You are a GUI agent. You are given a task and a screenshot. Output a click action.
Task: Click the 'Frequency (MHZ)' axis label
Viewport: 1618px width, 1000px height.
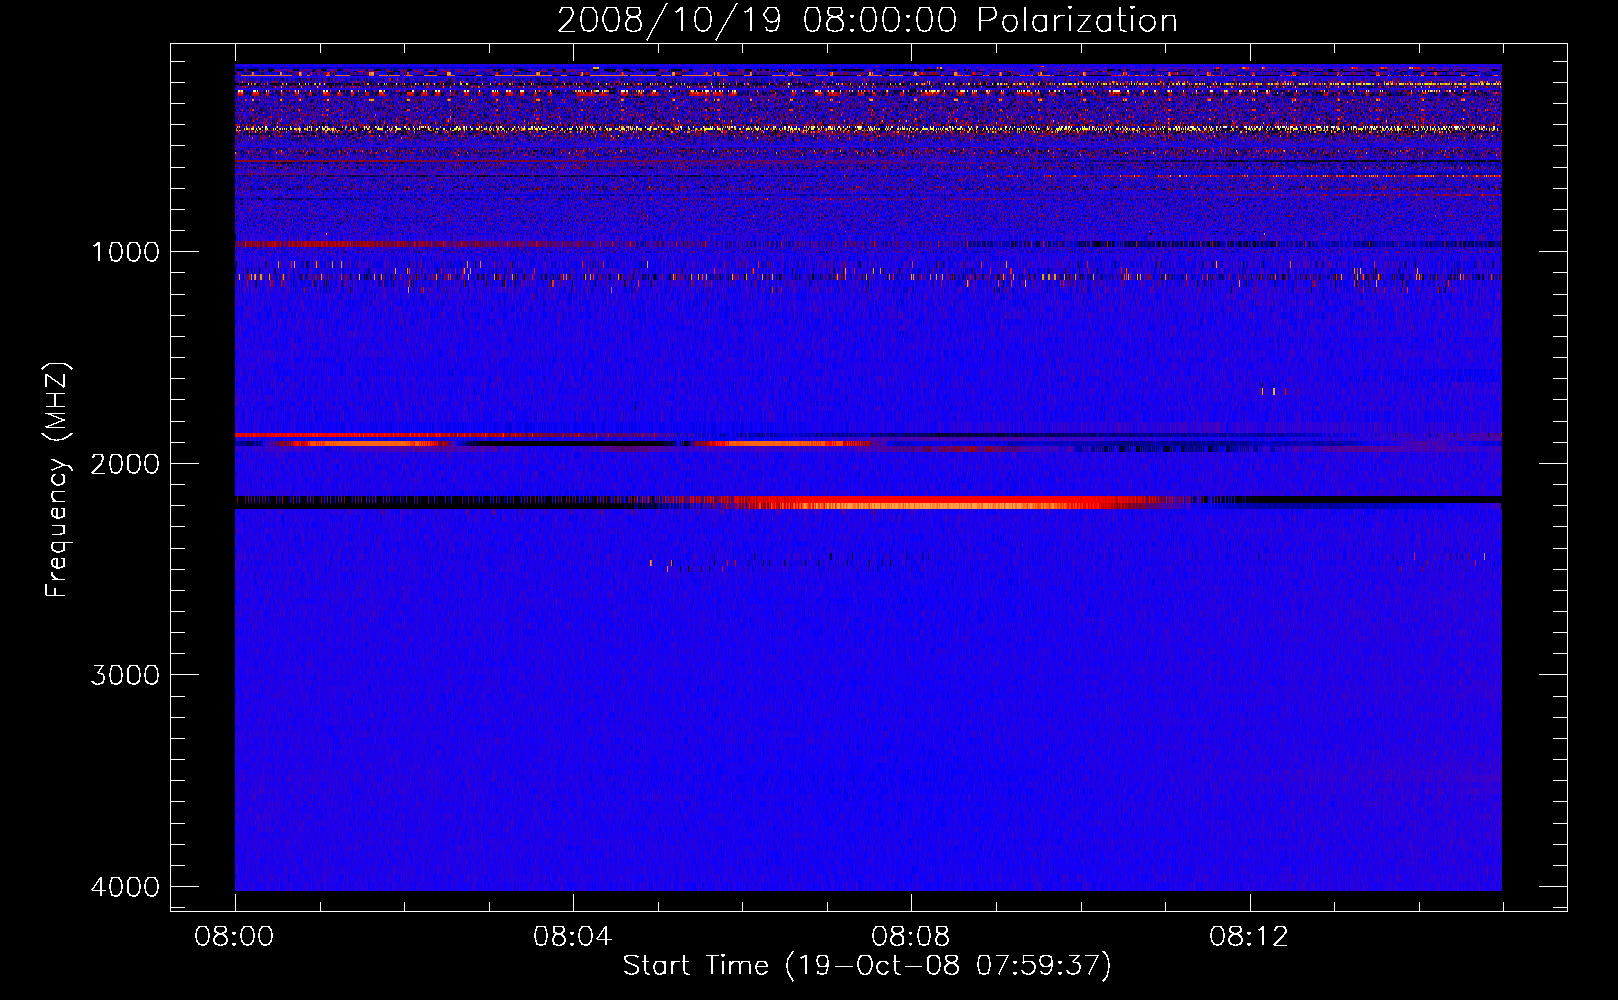click(57, 480)
